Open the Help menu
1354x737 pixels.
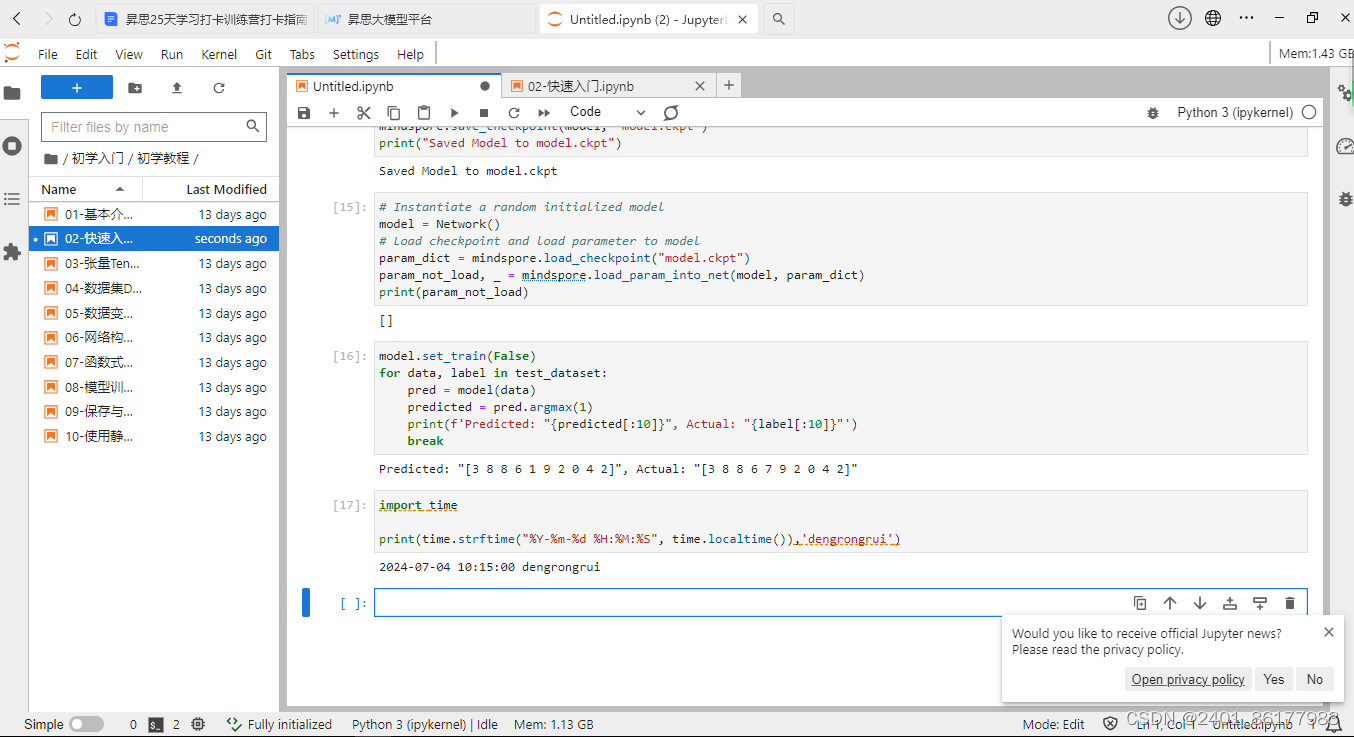pos(410,54)
